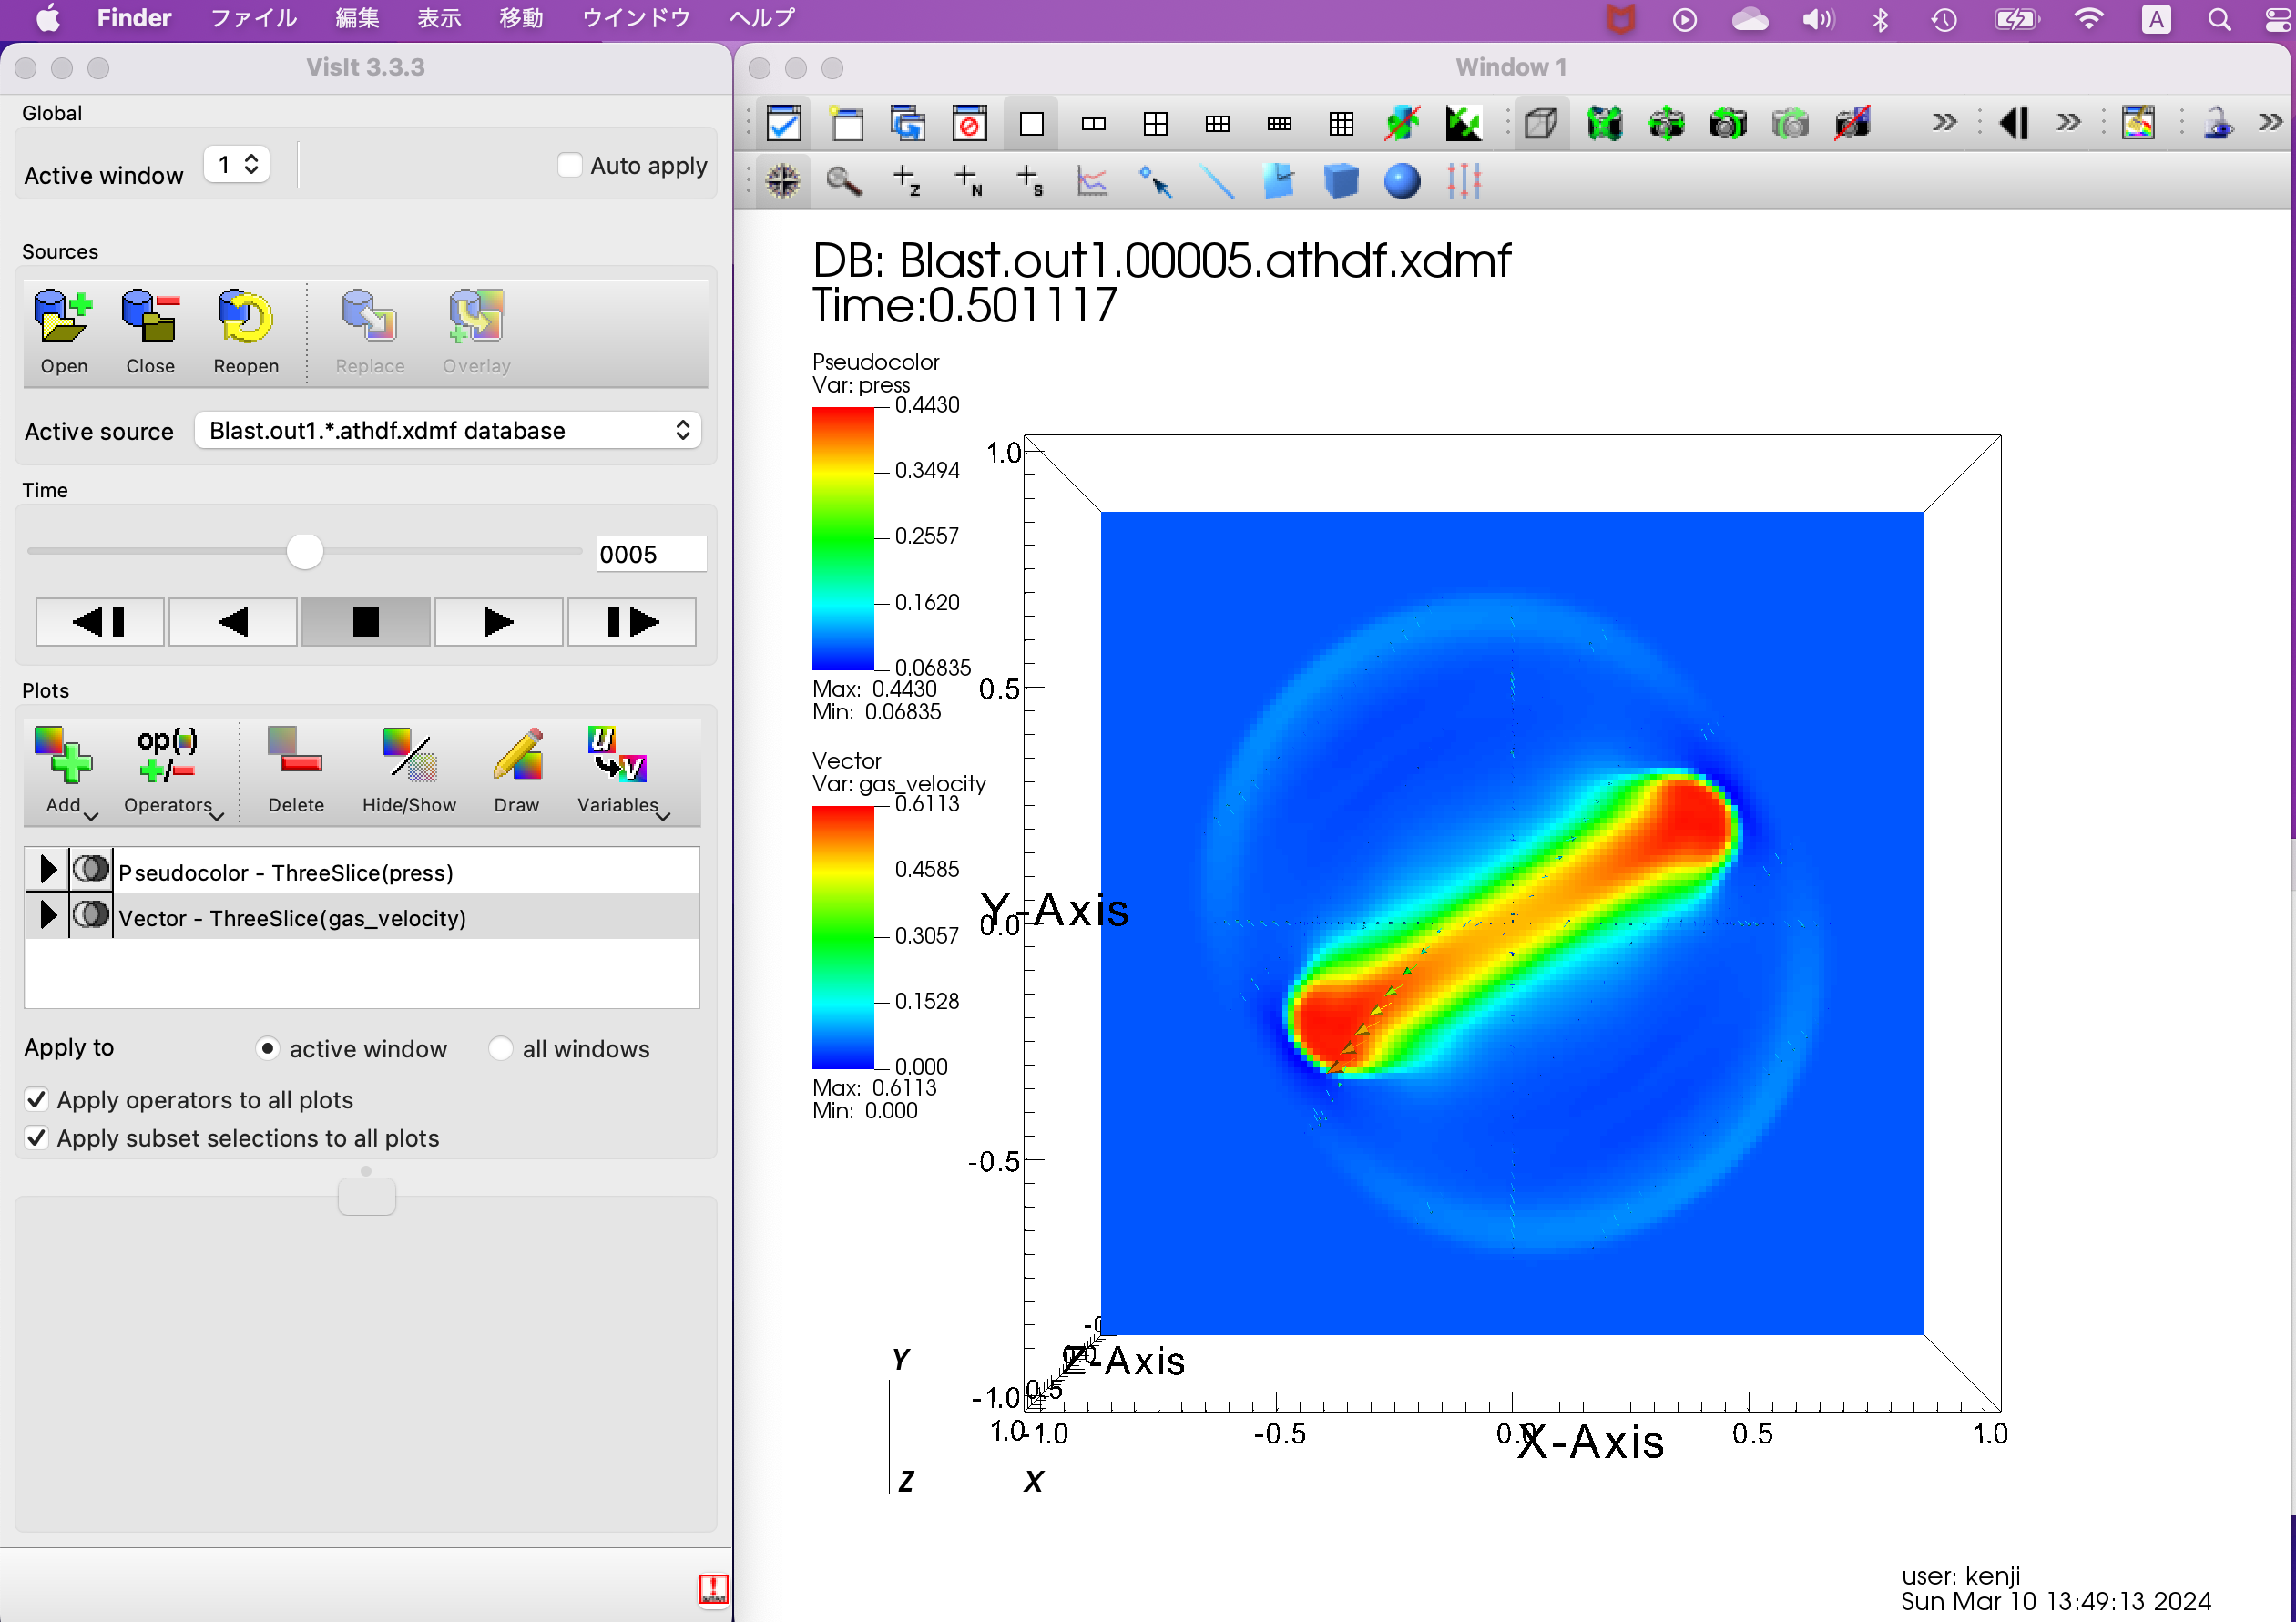Screen dimensions: 2296x1622
Task: Select the navigate compass mode in Window 1
Action: point(783,181)
